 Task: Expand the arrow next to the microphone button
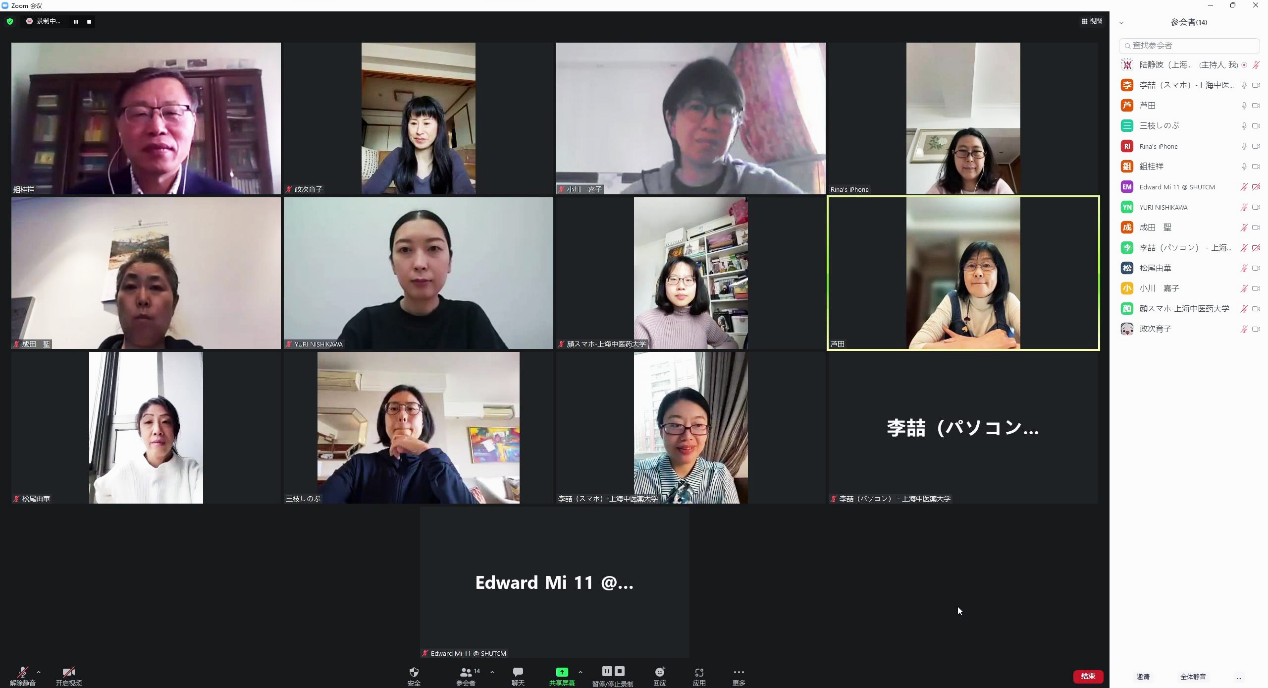click(38, 672)
